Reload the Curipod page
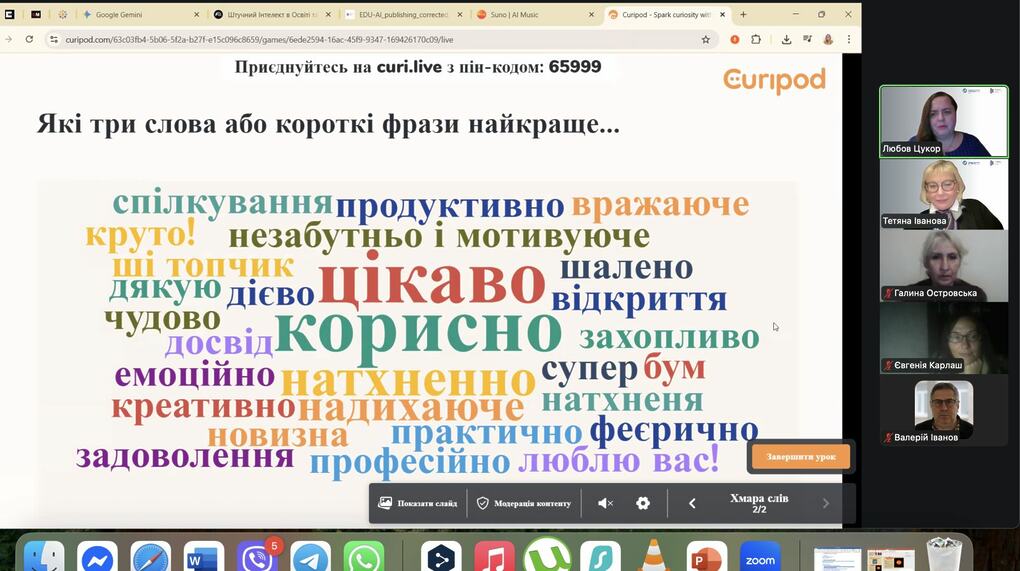 (29, 39)
